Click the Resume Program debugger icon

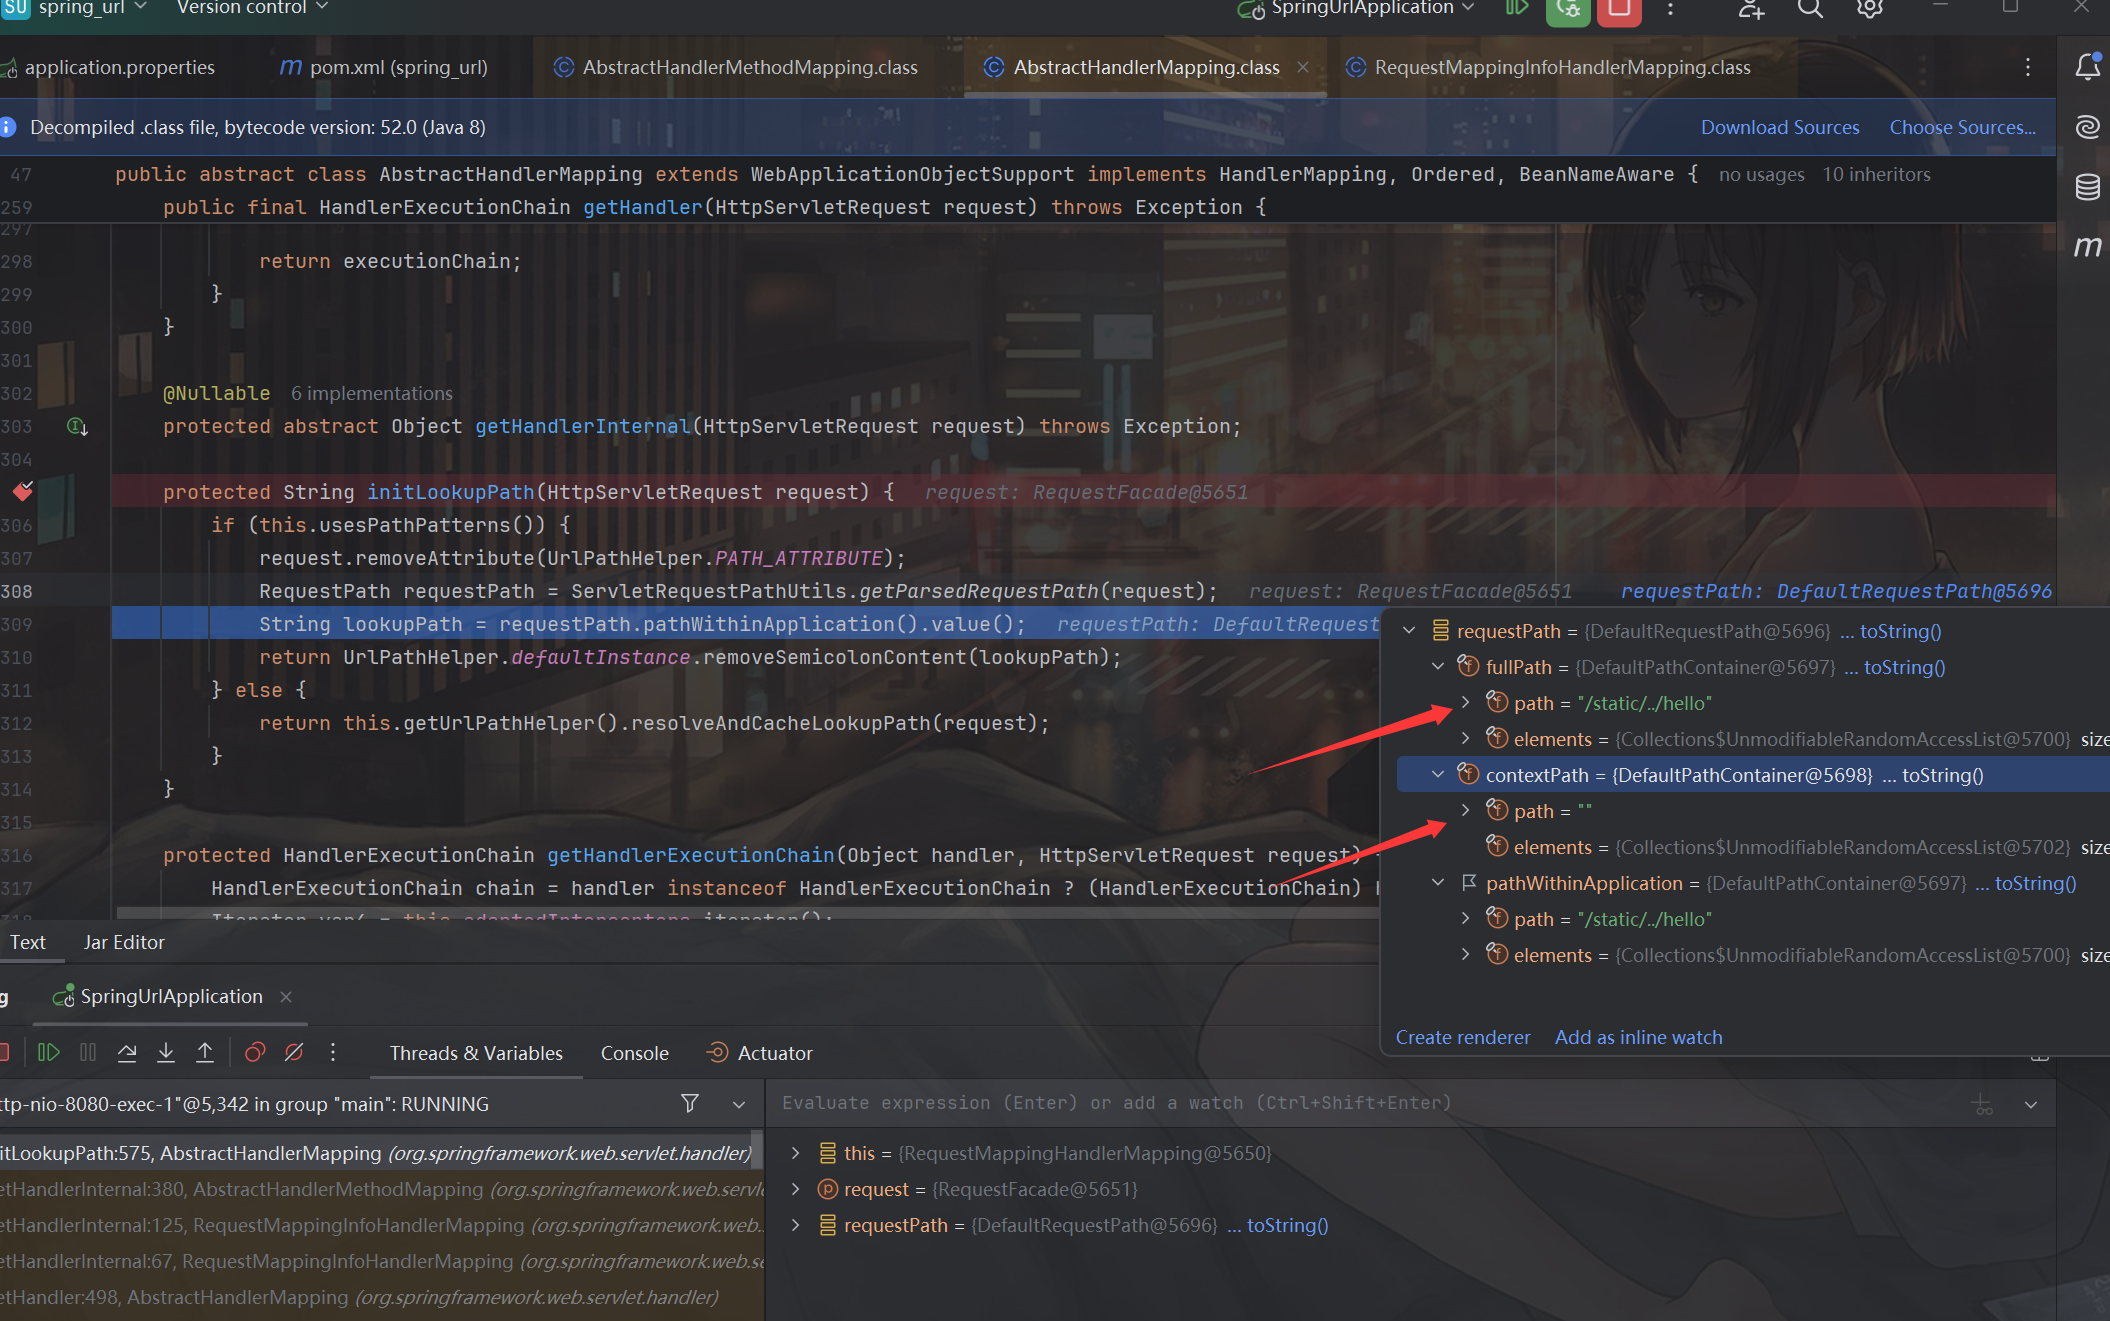coord(48,1052)
